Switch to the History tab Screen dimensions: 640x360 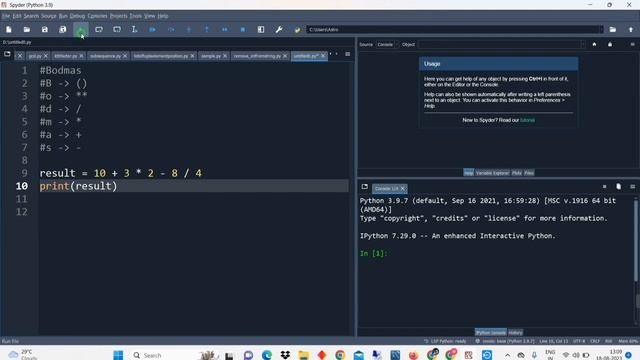click(516, 332)
